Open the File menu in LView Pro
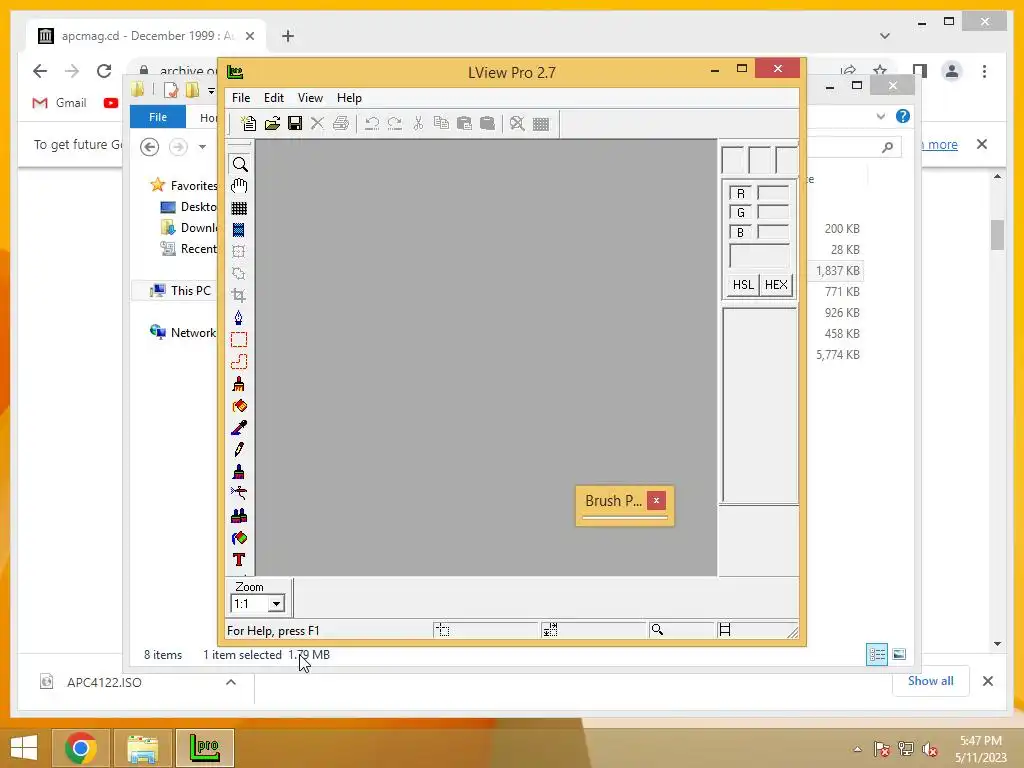 [x=241, y=98]
